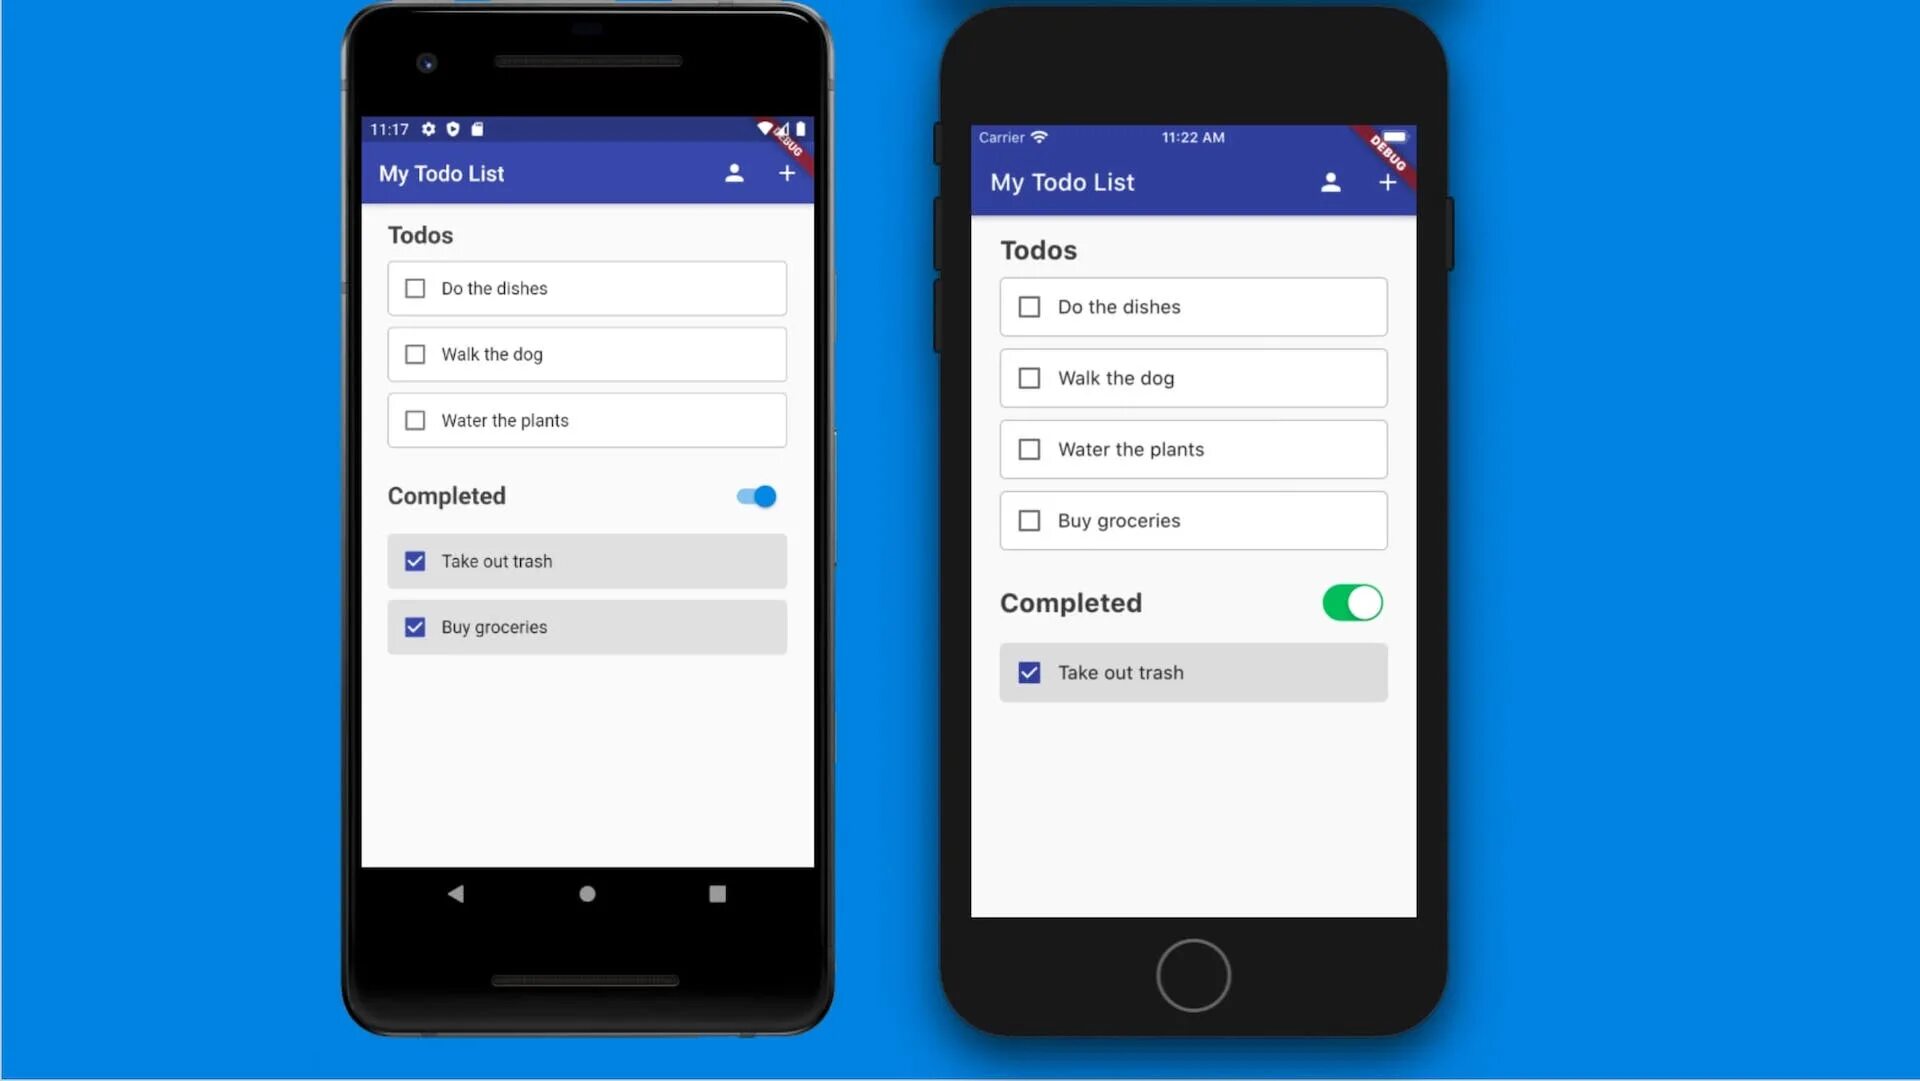The image size is (1920, 1081).
Task: Expand the Completed section label
Action: 447,494
